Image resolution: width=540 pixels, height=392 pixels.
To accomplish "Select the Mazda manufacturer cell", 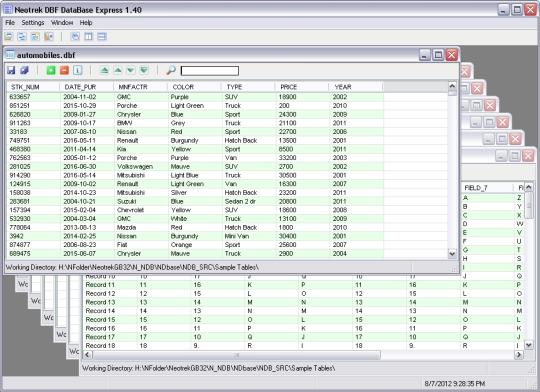I will click(141, 228).
